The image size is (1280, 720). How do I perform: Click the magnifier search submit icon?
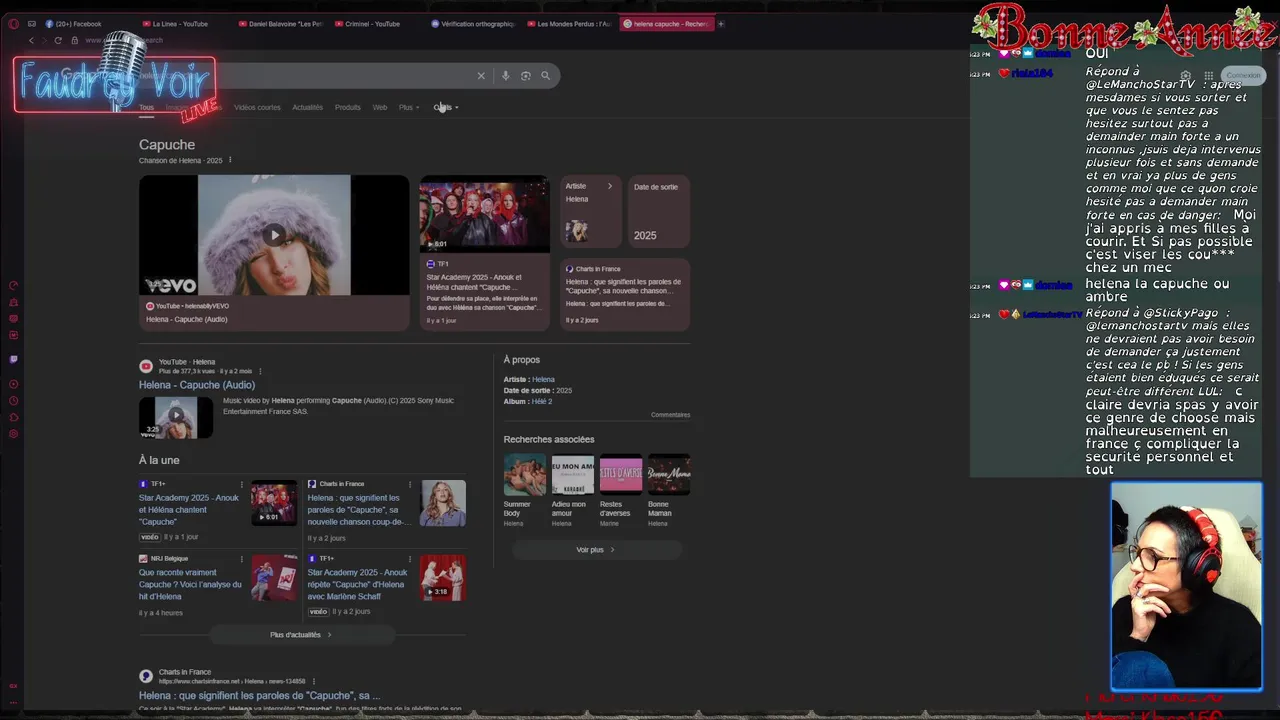545,75
